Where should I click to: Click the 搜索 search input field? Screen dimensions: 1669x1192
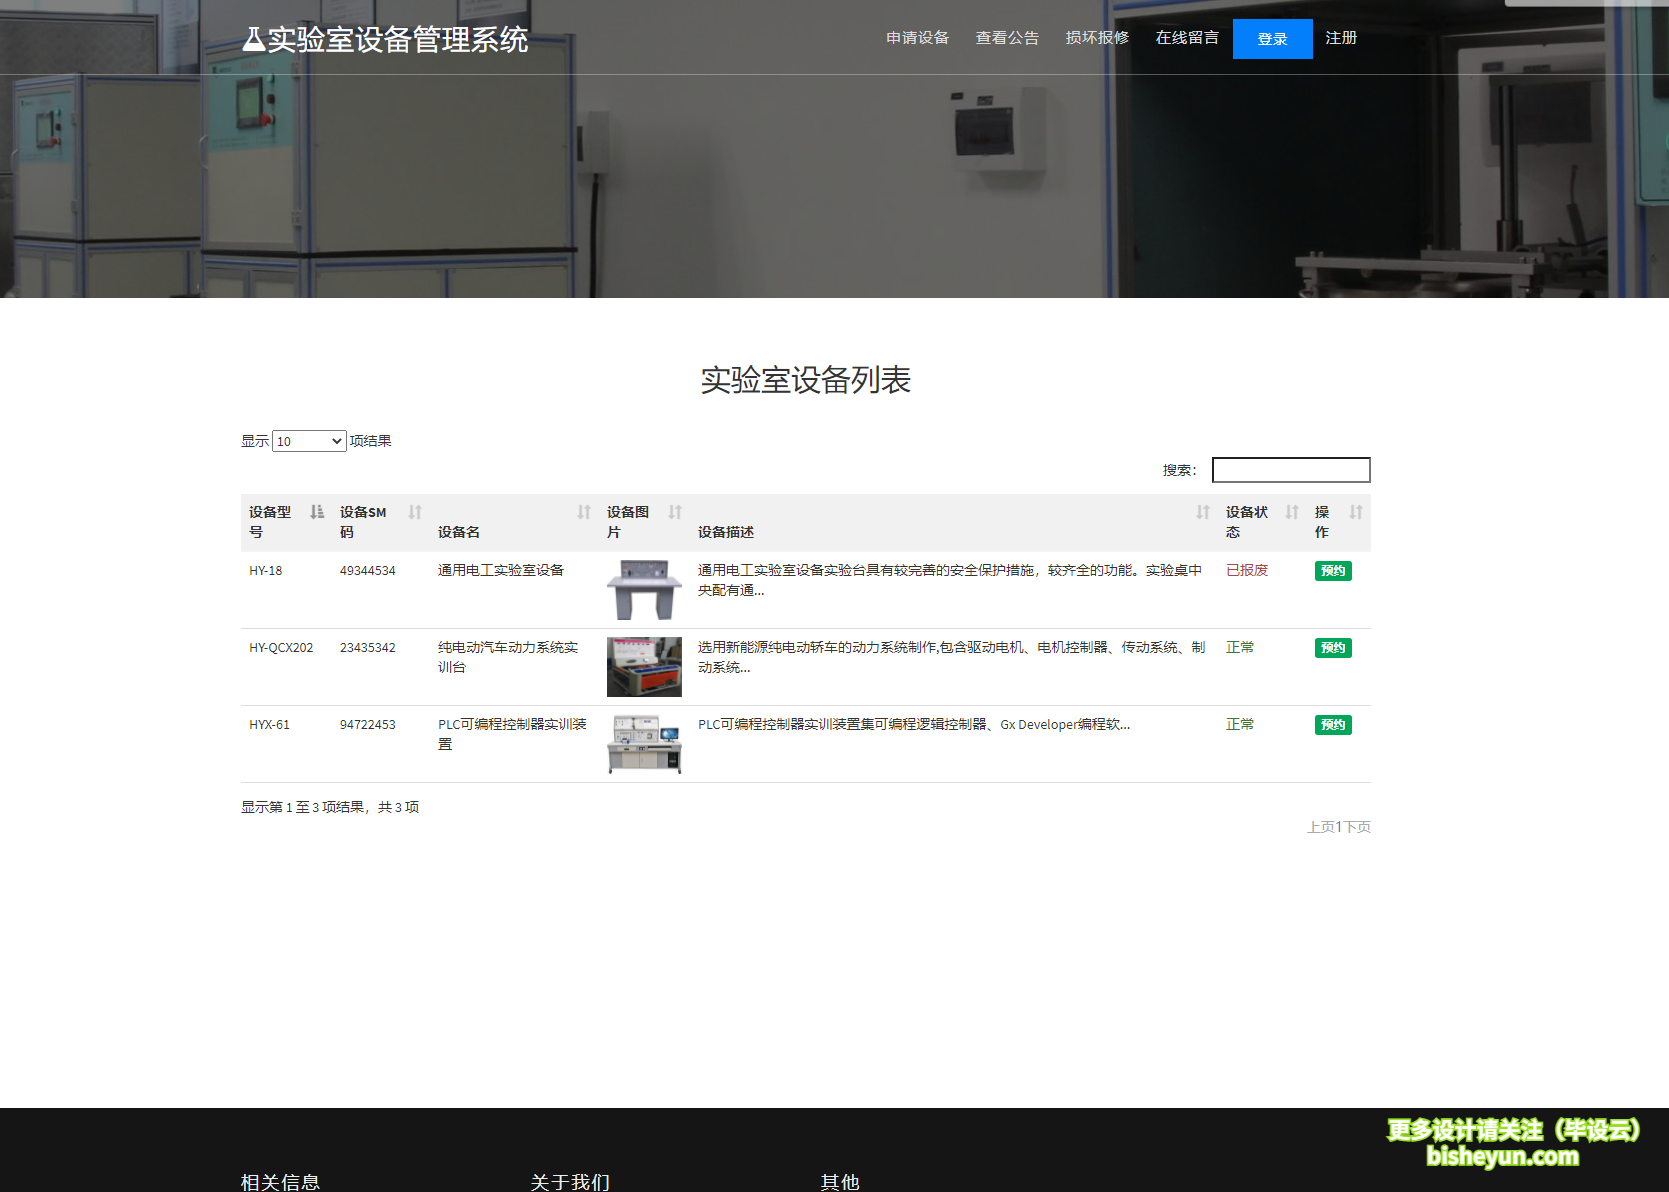click(1291, 469)
